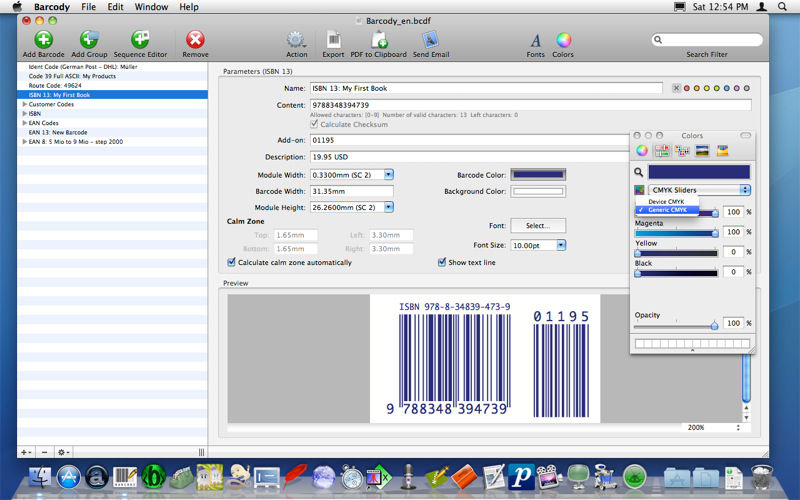The width and height of the screenshot is (800, 500).
Task: Open the Module Height dropdown
Action: pyautogui.click(x=389, y=207)
